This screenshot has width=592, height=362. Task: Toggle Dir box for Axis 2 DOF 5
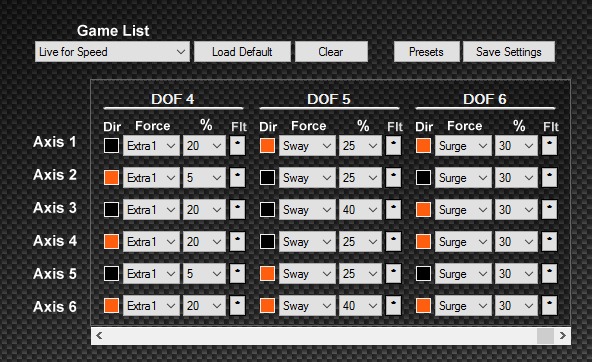[x=267, y=177]
